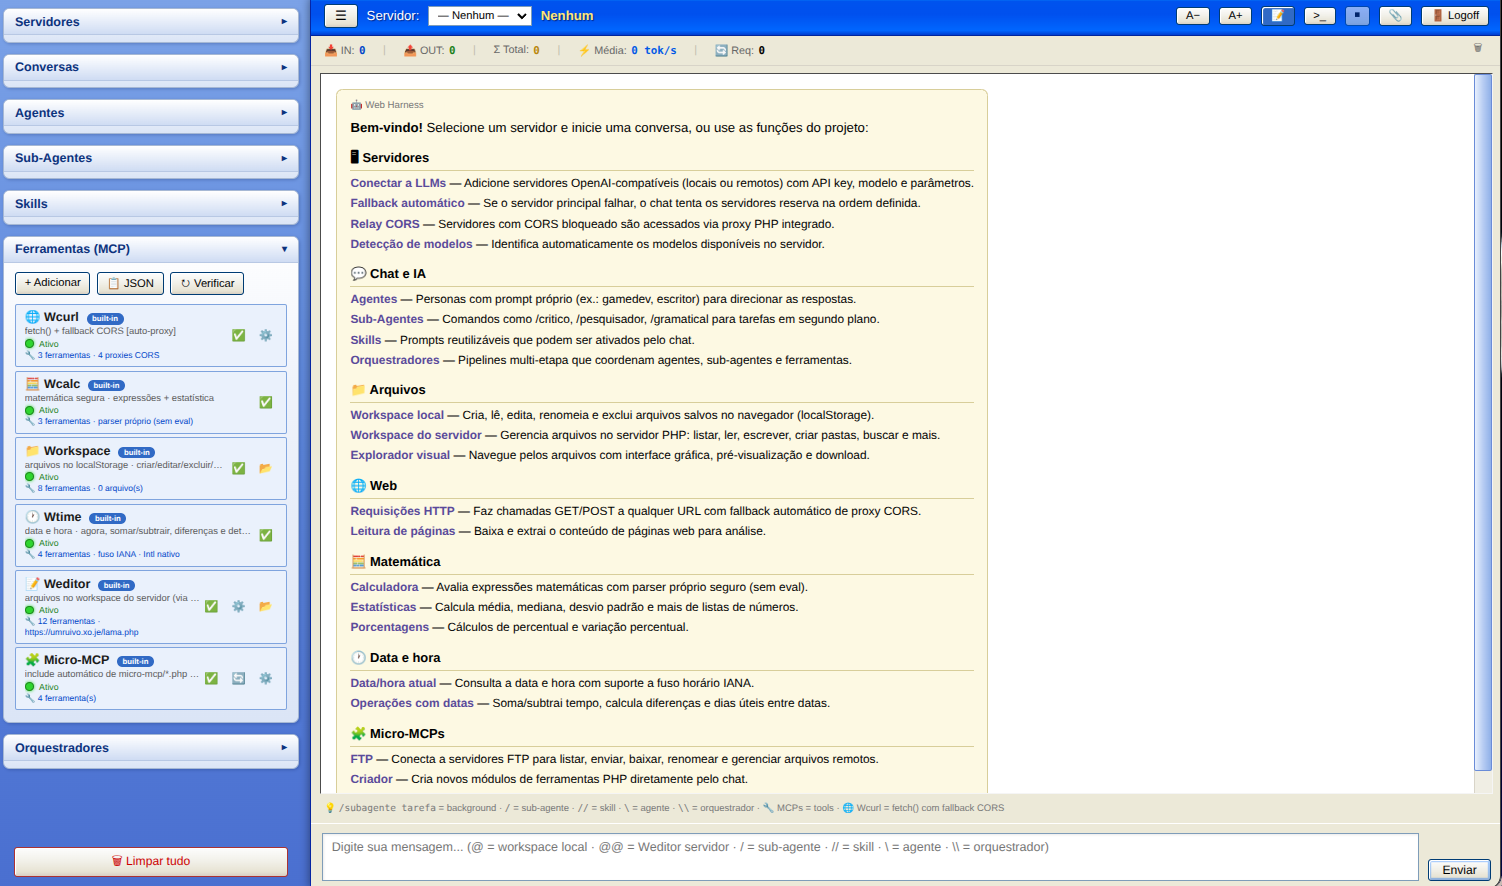This screenshot has width=1502, height=886.
Task: Toggle the notepad editor toolbar button
Action: click(x=1278, y=16)
